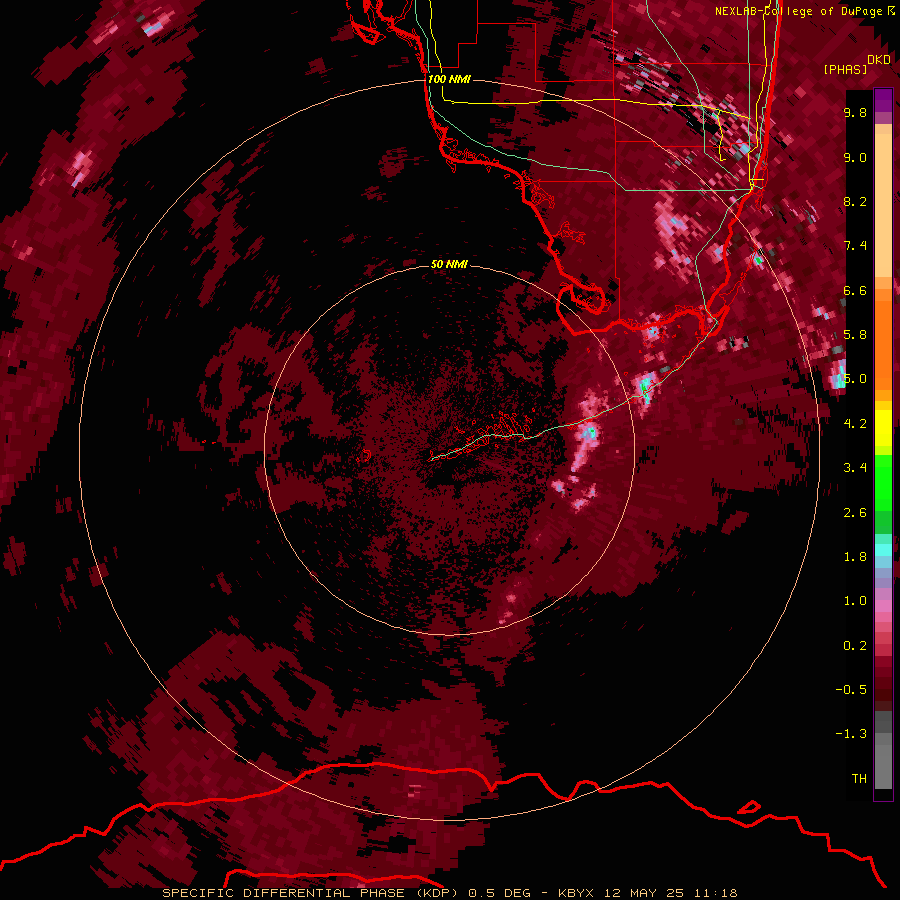
Task: Click the 1.0 value on the color scale
Action: (x=855, y=601)
